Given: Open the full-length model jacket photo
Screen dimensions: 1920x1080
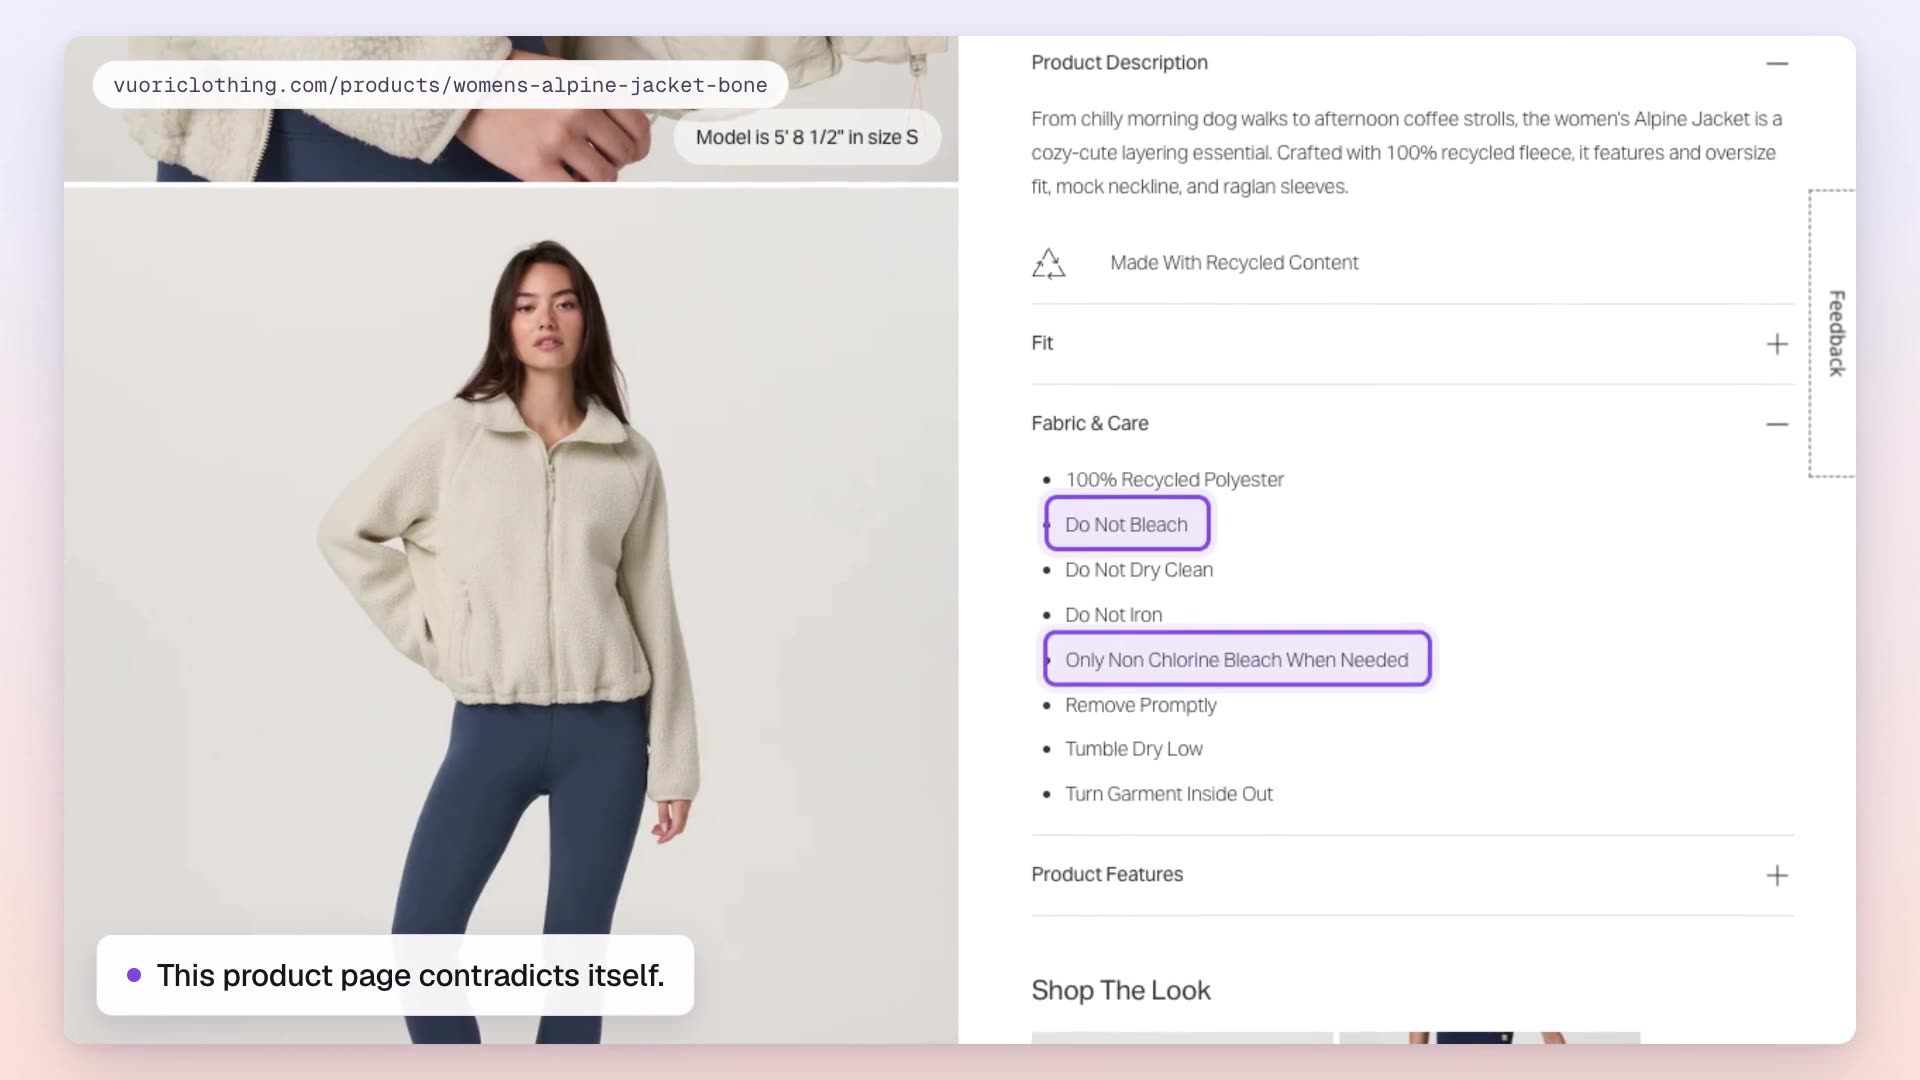Looking at the screenshot, I should point(511,615).
